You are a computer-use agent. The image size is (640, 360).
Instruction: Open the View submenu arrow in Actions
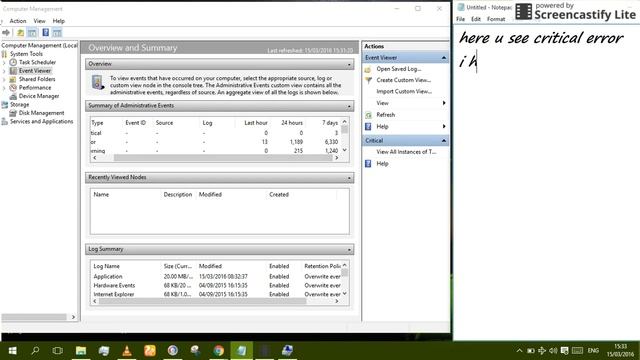click(x=444, y=103)
